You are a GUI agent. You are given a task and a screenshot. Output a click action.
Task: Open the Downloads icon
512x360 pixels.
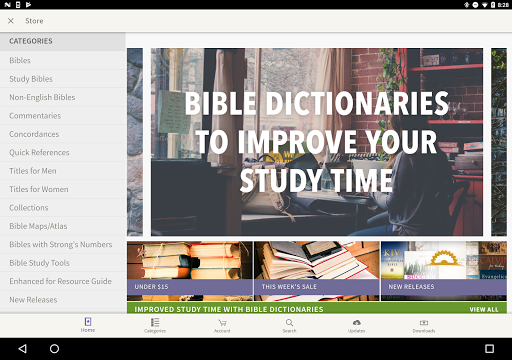(424, 322)
